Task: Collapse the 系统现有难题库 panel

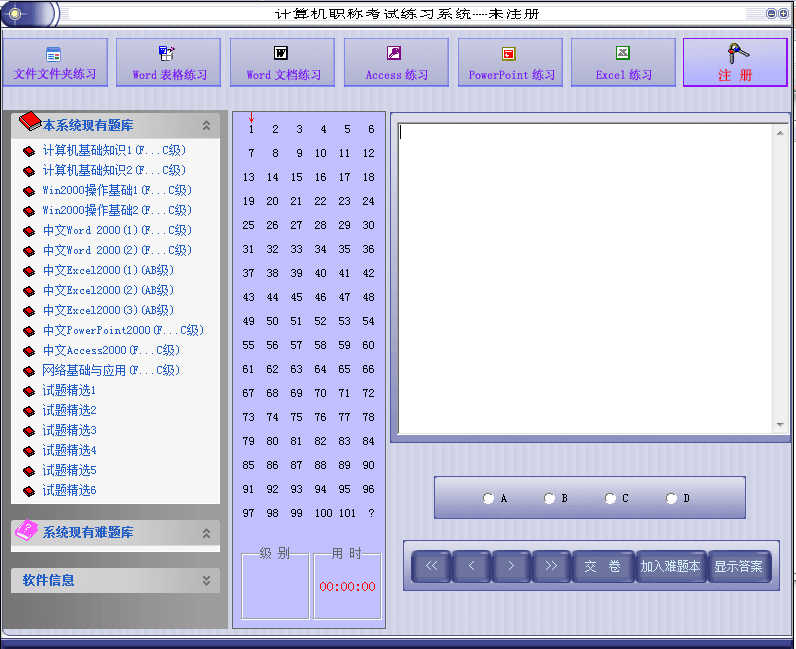Action: [x=206, y=533]
